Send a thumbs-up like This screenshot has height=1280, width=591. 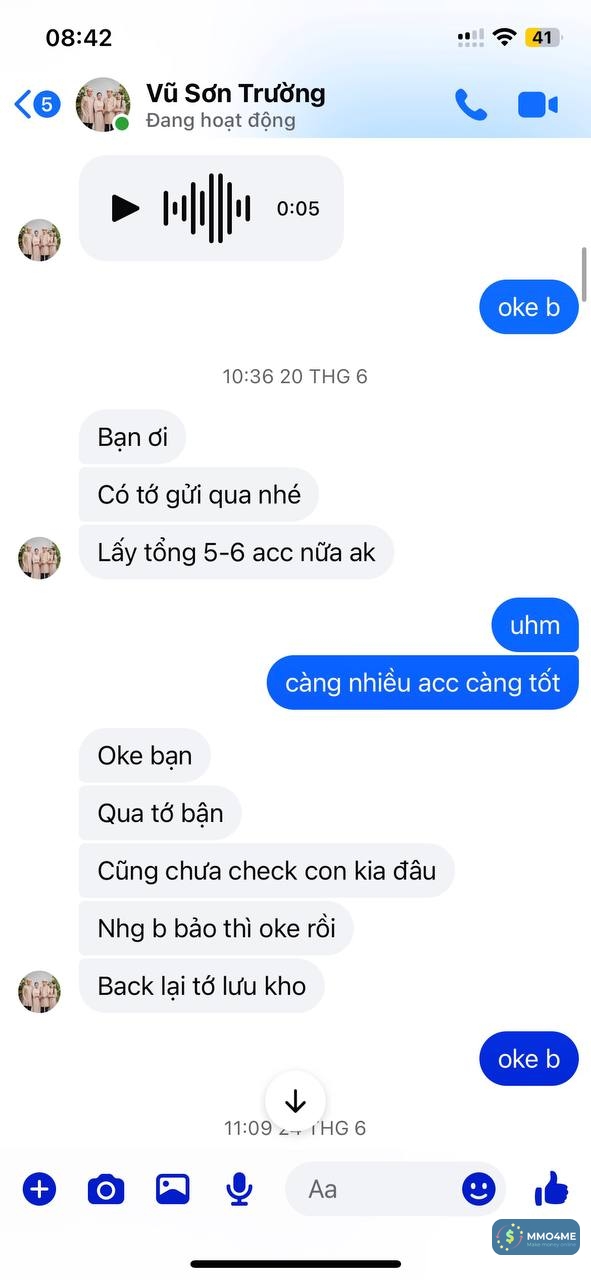(551, 1188)
